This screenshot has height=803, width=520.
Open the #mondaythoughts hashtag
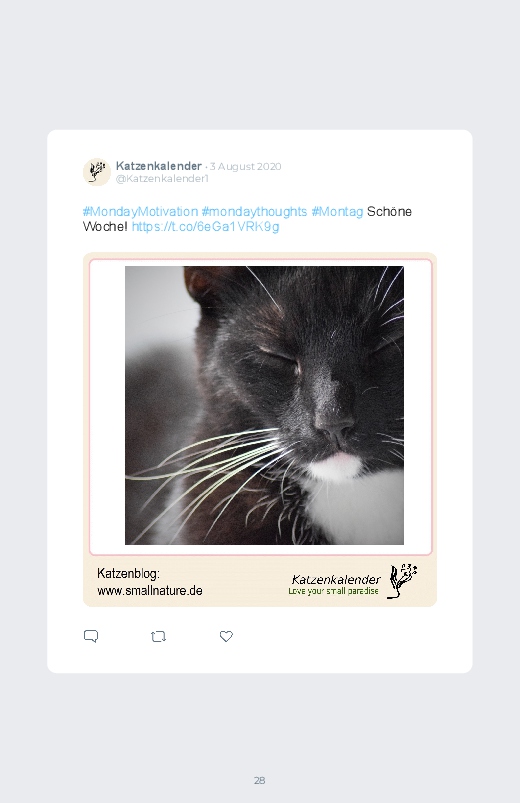254,212
